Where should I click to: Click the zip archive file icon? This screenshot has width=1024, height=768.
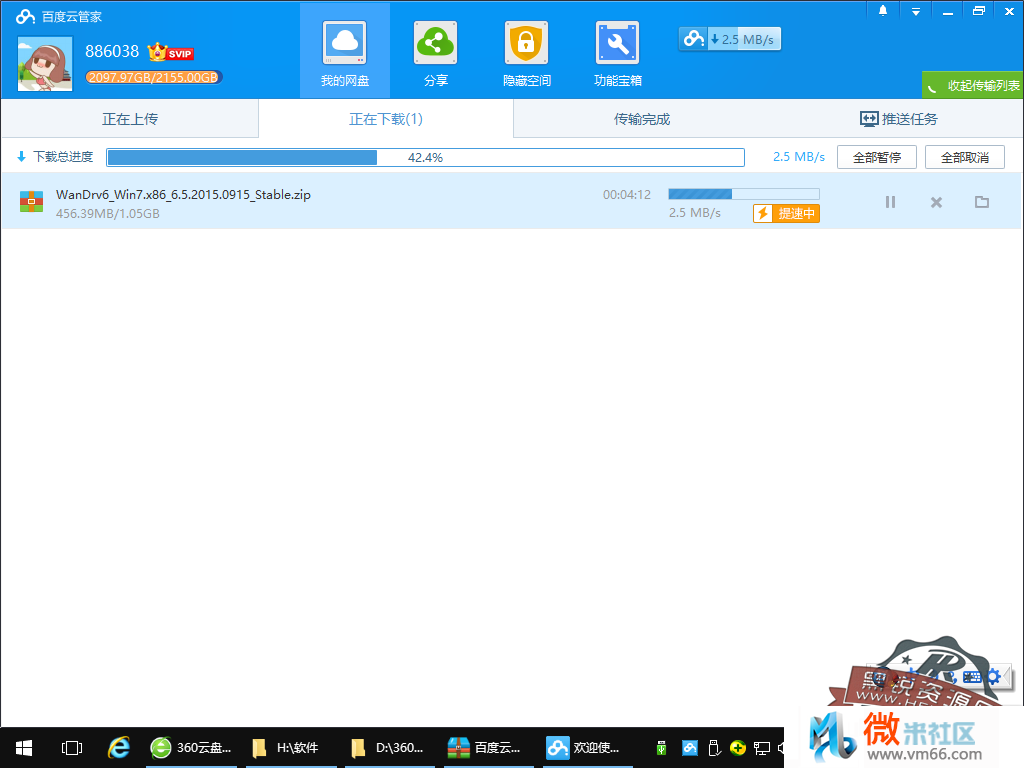tap(31, 201)
